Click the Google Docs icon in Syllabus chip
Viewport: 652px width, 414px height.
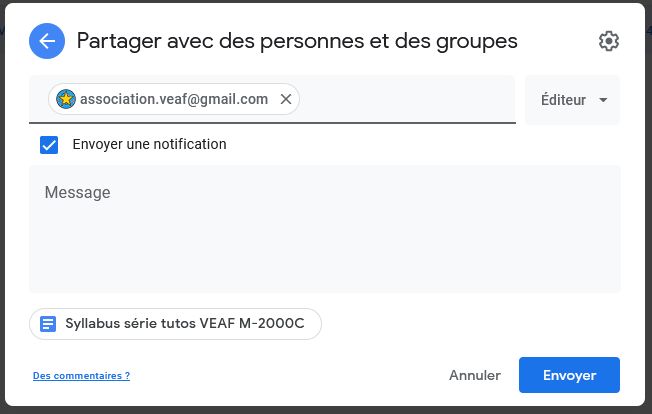(48, 324)
